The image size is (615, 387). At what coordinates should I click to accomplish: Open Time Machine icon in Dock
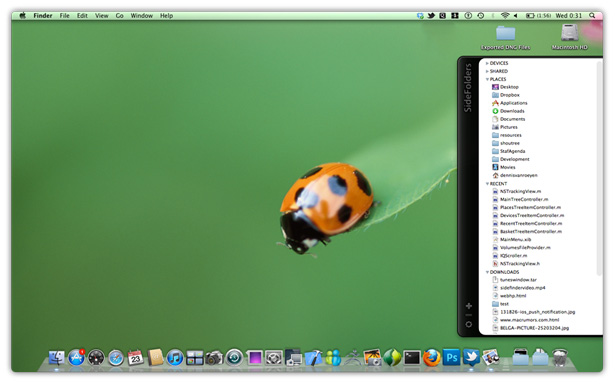point(234,358)
